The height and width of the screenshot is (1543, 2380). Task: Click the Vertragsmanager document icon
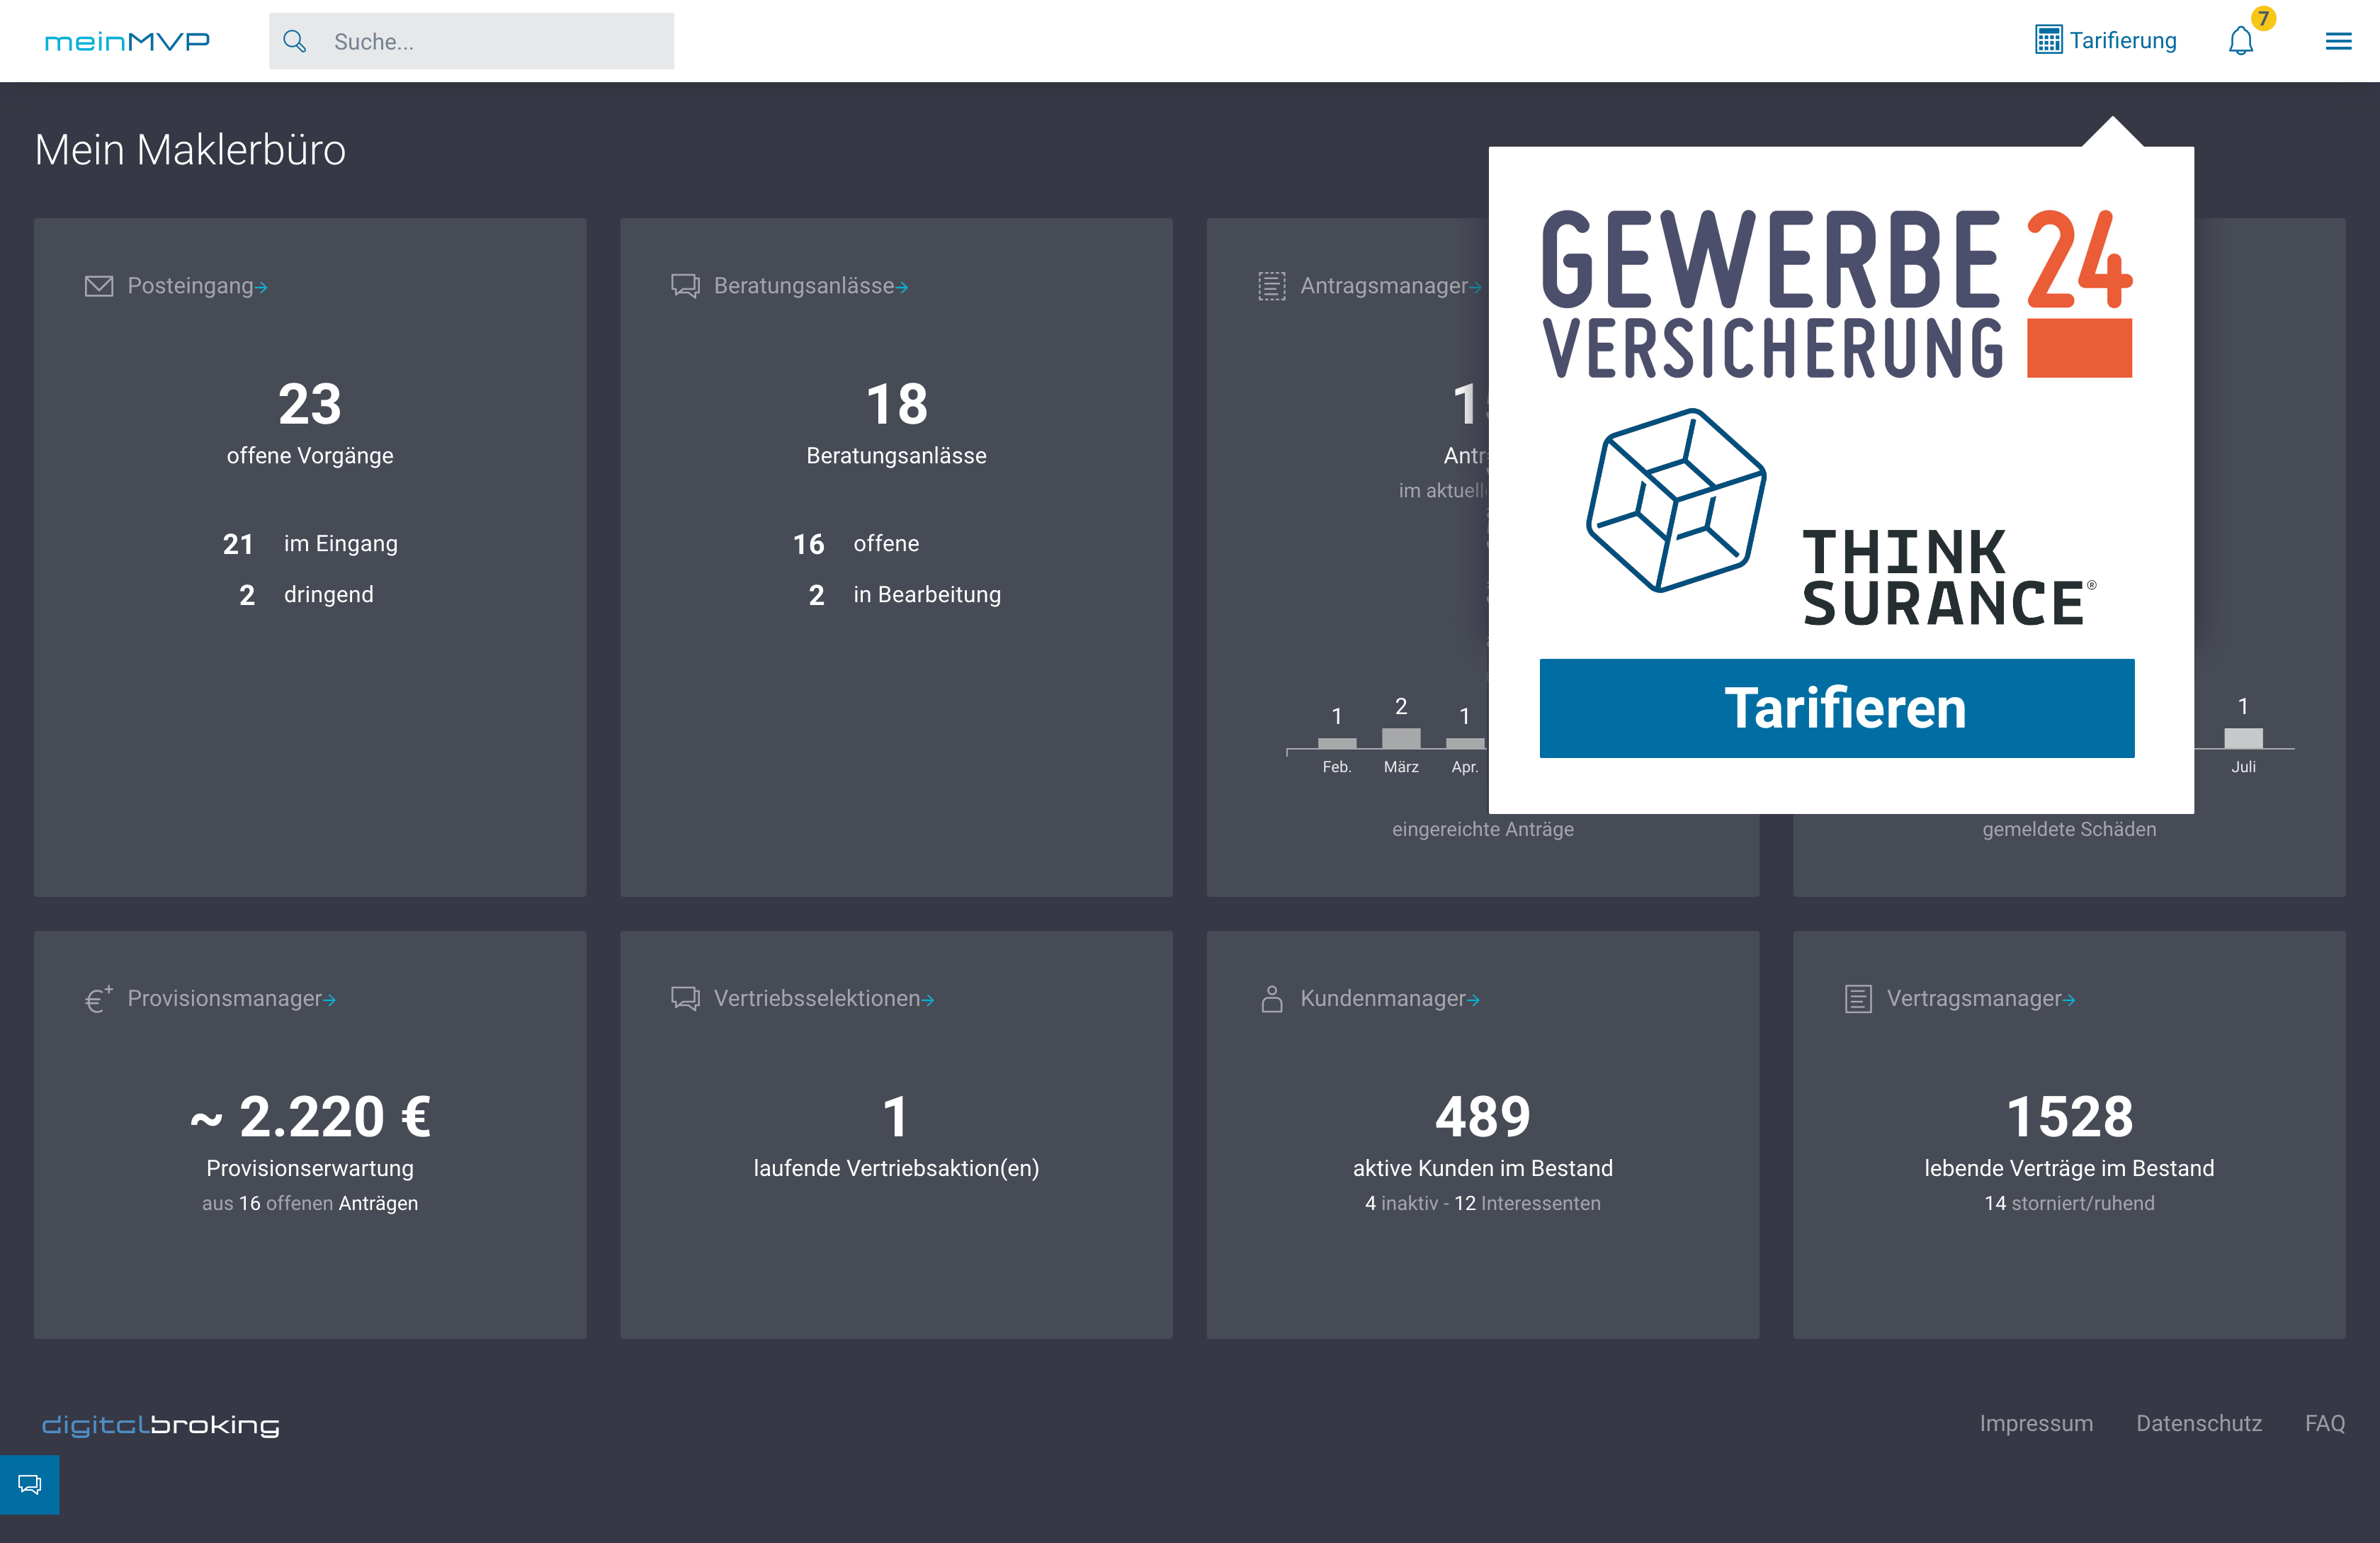click(x=1857, y=998)
